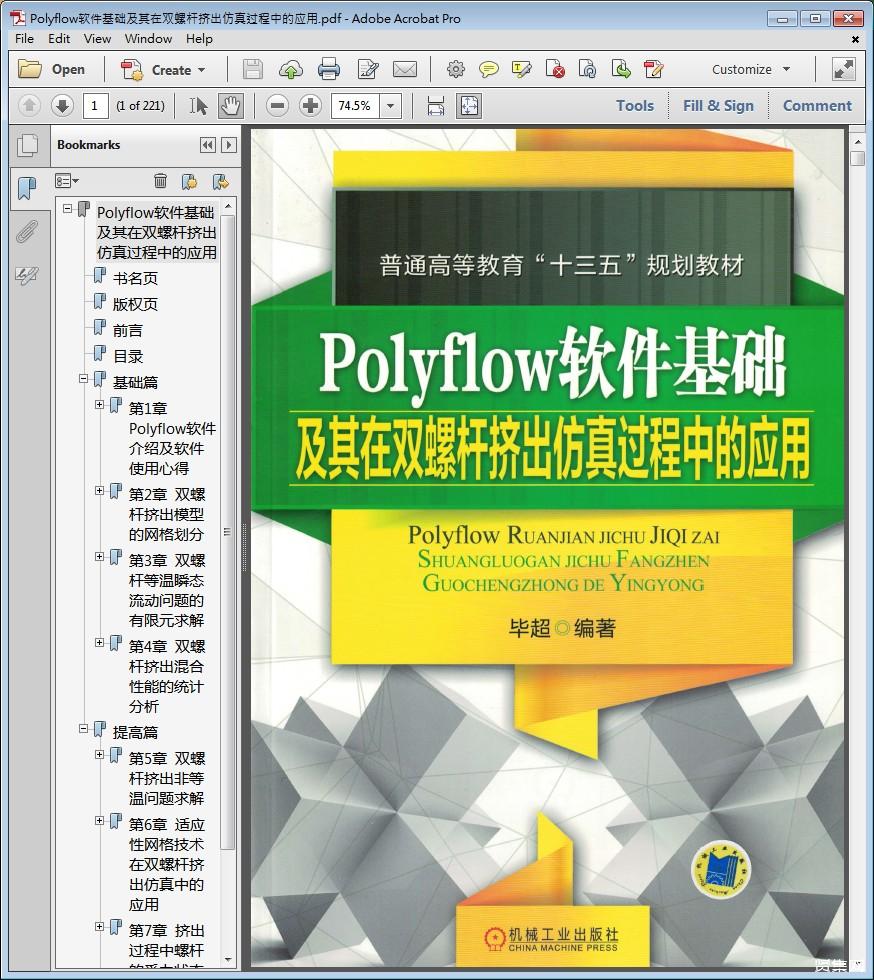Viewport: 874px width, 980px height.
Task: Click the Save floppy disk icon
Action: pos(253,69)
